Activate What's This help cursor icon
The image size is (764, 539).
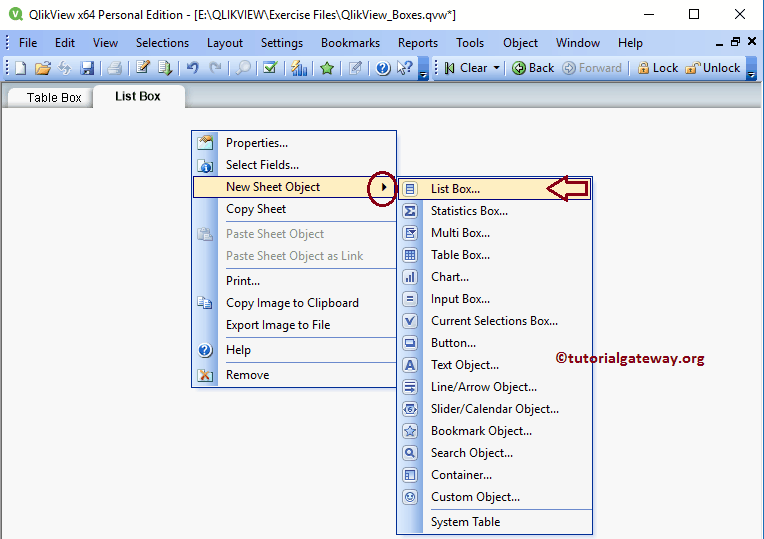click(x=404, y=68)
